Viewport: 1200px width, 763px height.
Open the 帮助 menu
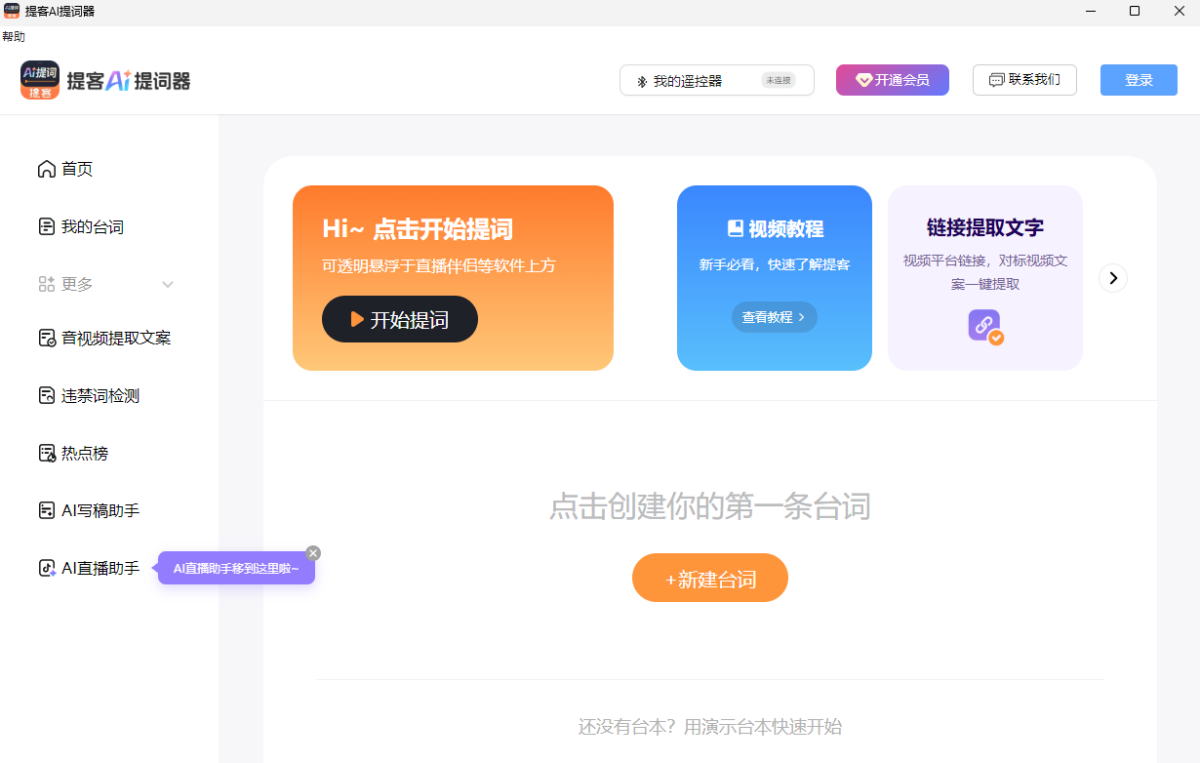click(x=13, y=36)
